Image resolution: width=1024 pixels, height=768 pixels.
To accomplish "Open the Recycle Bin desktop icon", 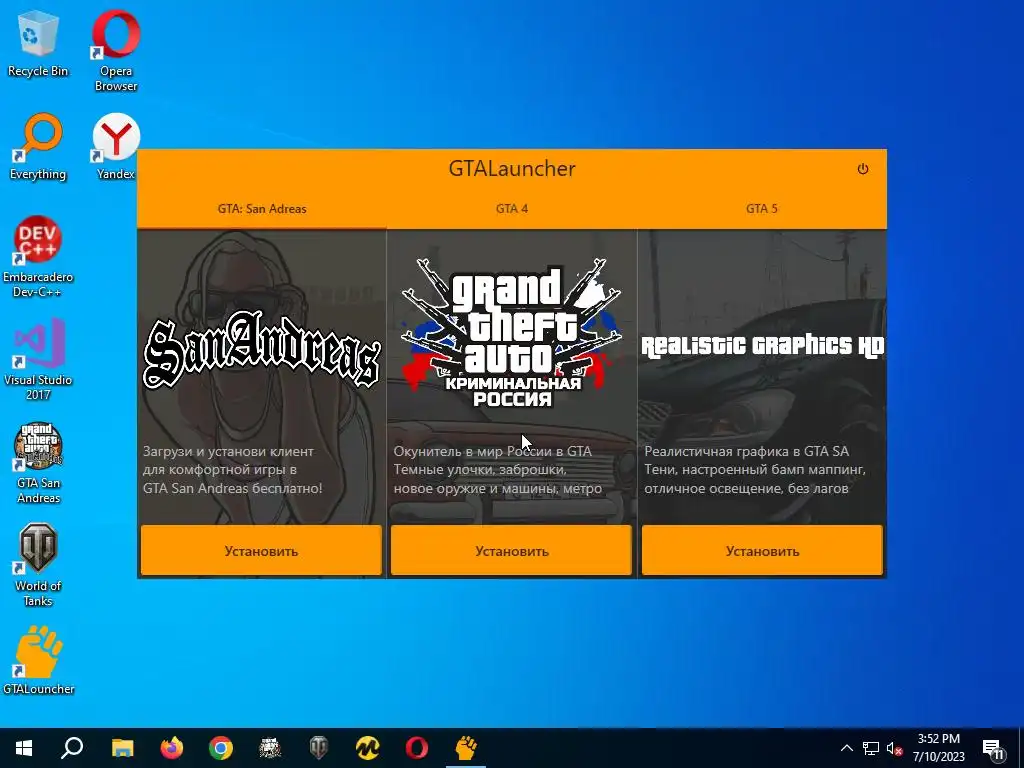I will coord(38,44).
